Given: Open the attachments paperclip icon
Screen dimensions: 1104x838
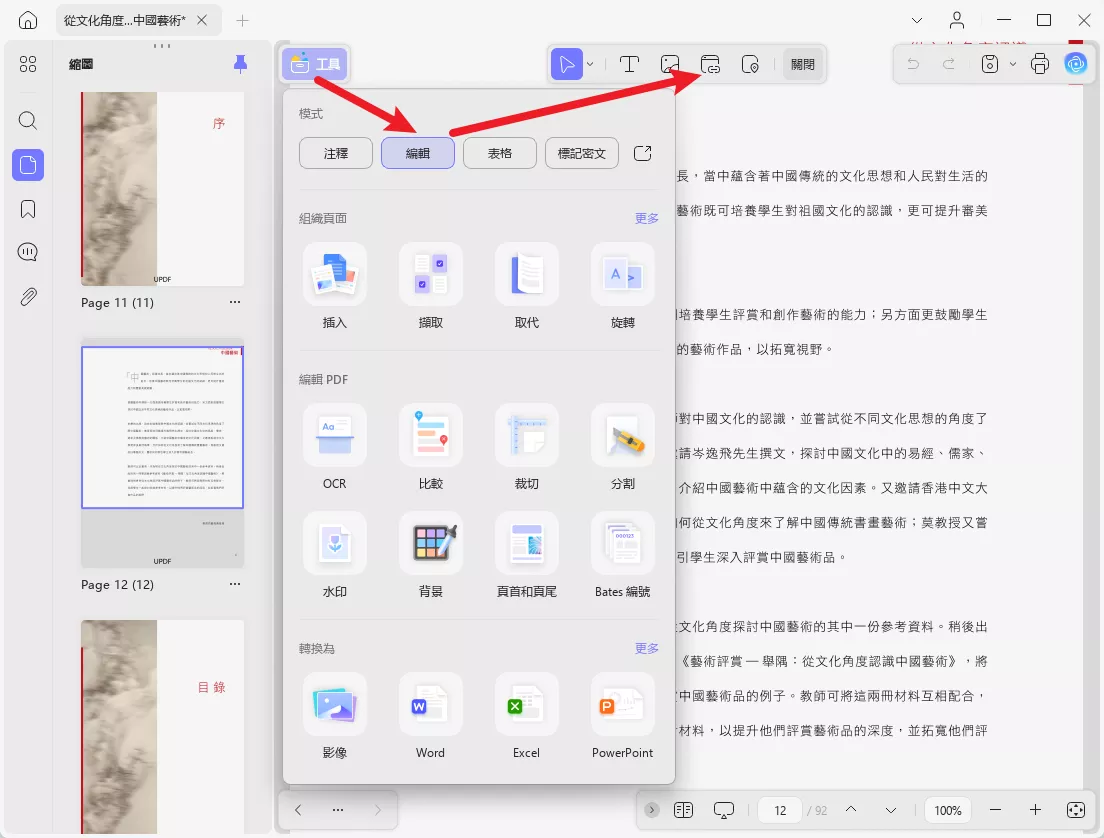Looking at the screenshot, I should click(27, 296).
